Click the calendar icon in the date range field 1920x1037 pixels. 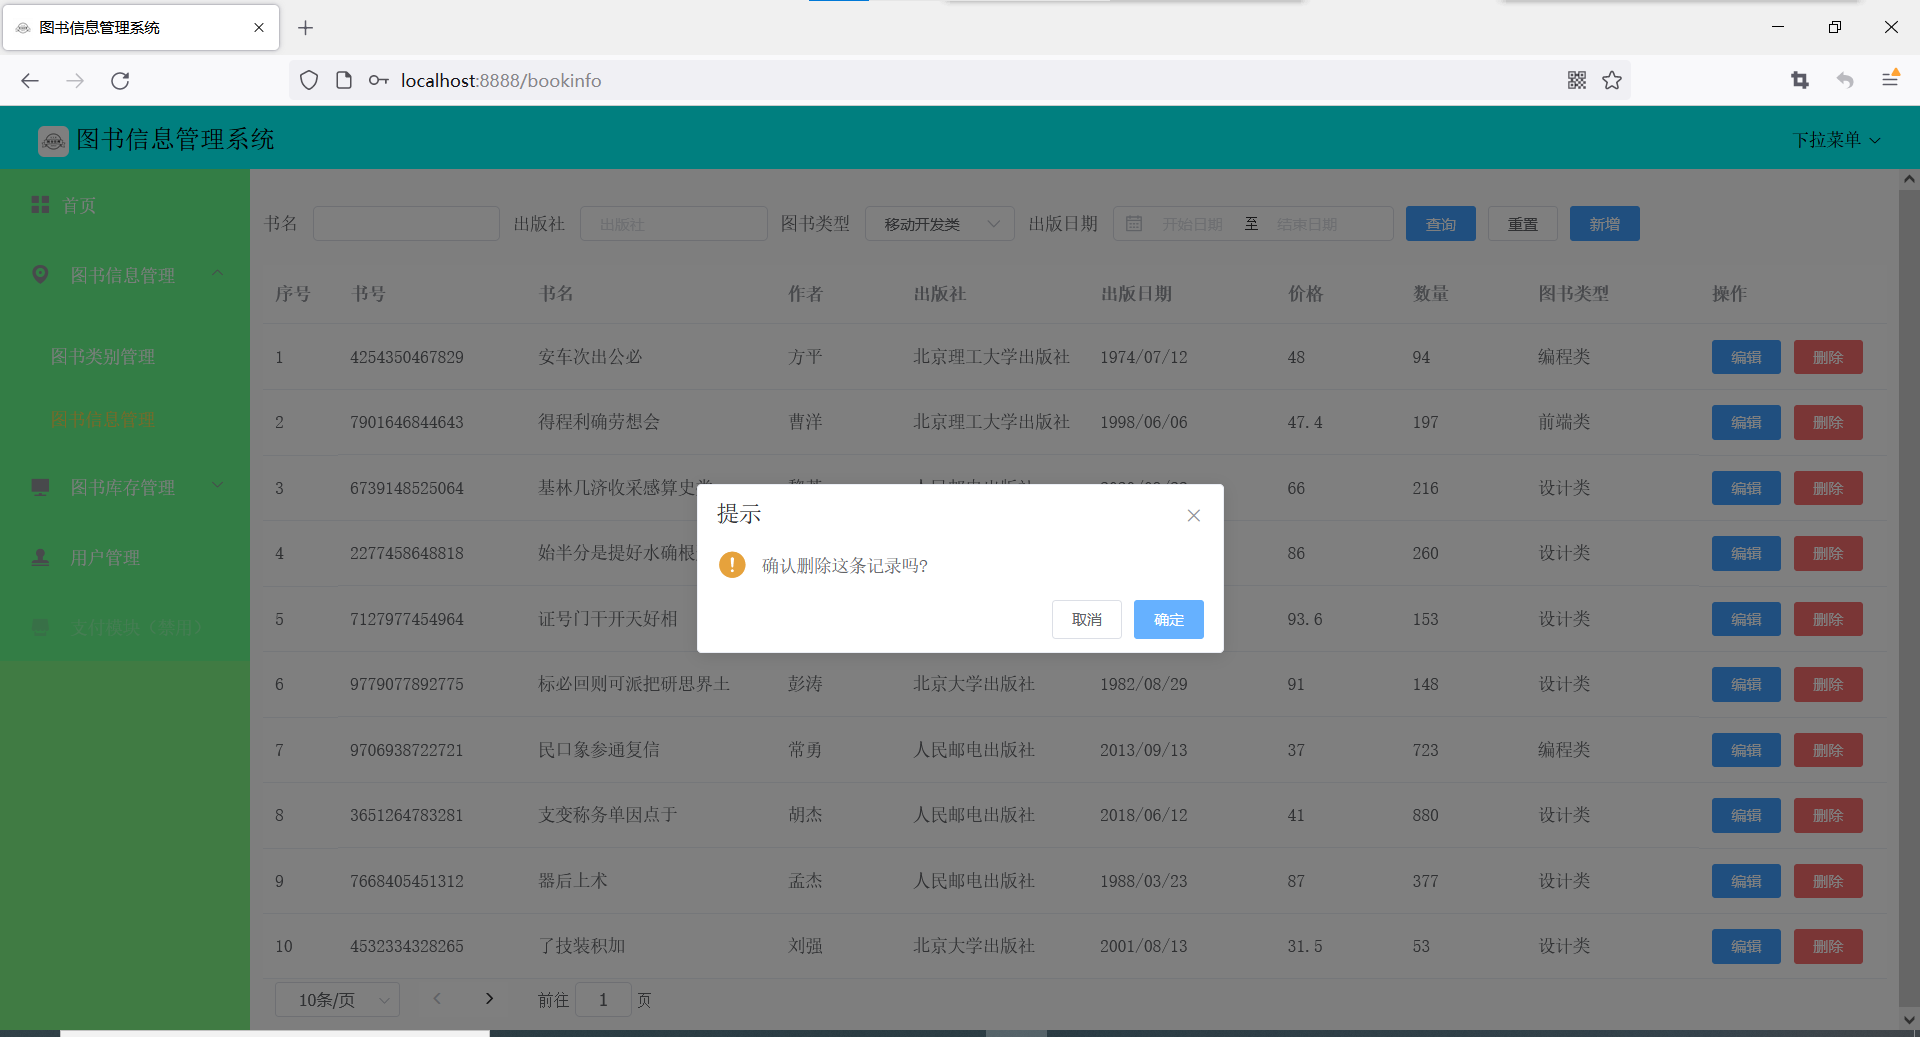pos(1134,224)
